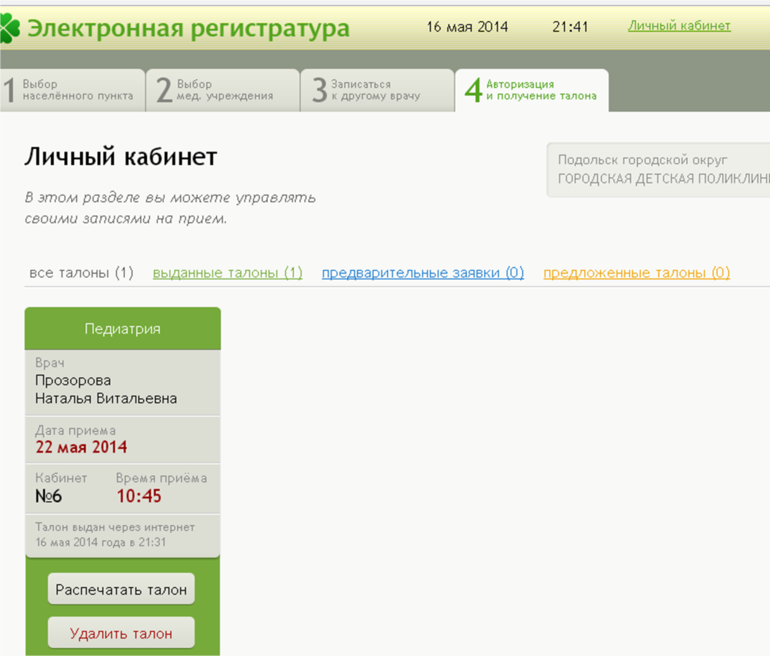Screen dimensions: 770x656
Task: Click ГОРОДСКАЯ ДЕТСКАЯ ПОЛИКЛИН clinic name
Action: point(663,179)
